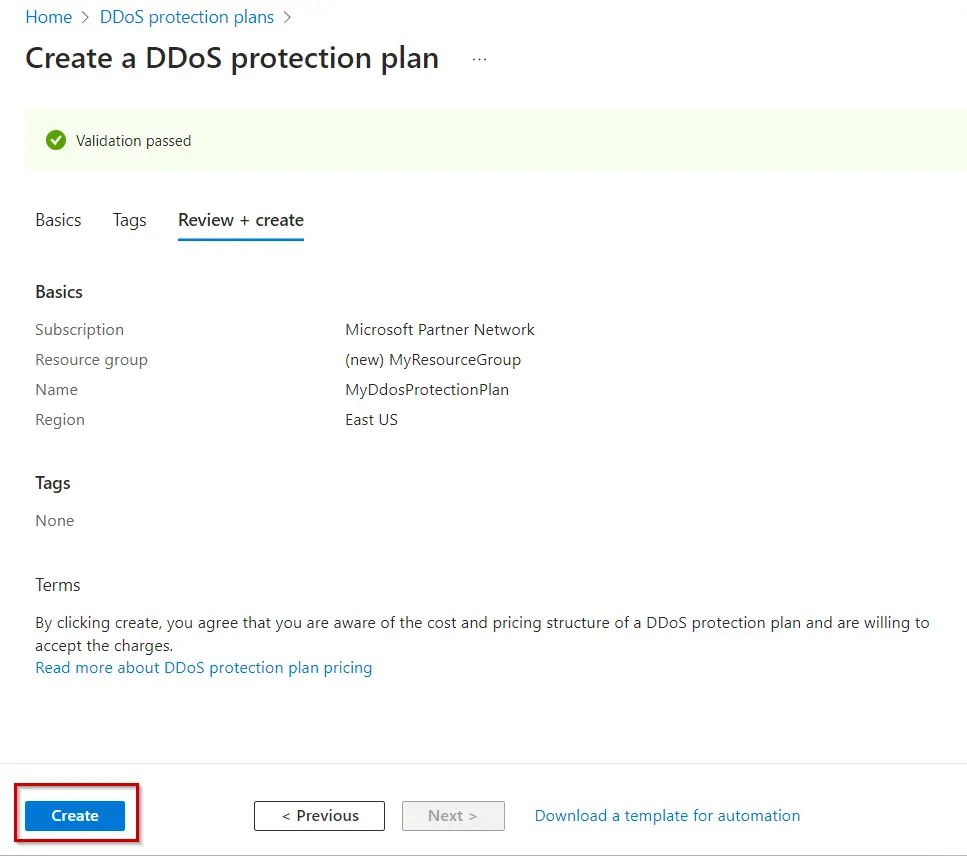This screenshot has width=967, height=856.
Task: Select the Subscription value Microsoft Partner Network
Action: click(440, 329)
